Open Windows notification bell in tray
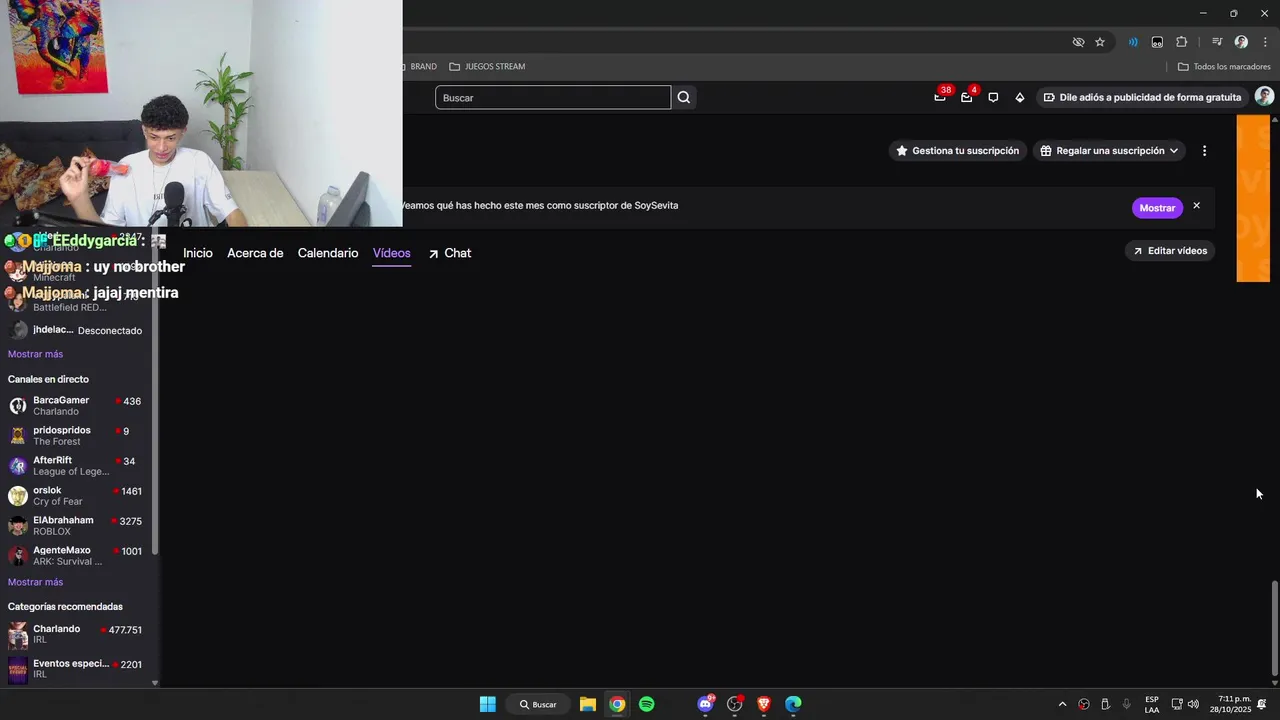The height and width of the screenshot is (720, 1280). point(1262,704)
